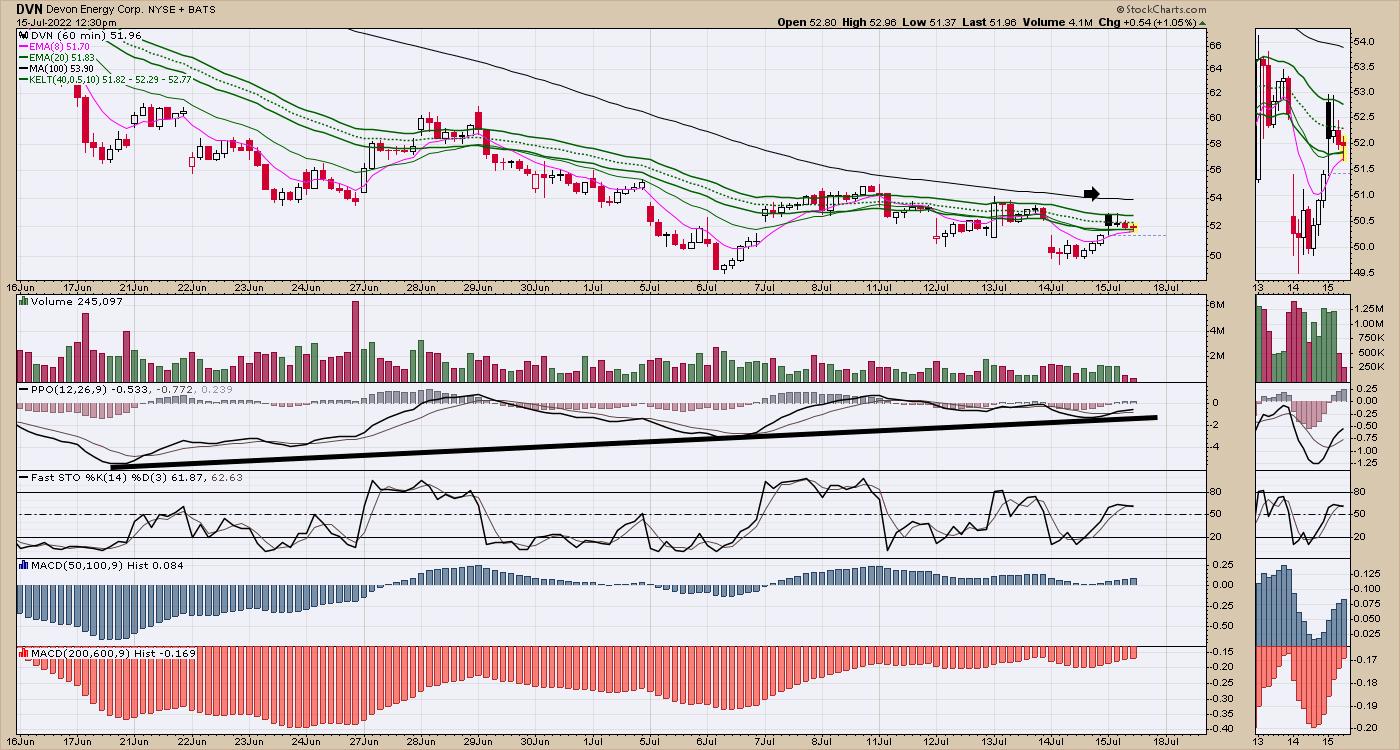The width and height of the screenshot is (1400, 750).
Task: Click the green up-triangle next to Chg
Action: click(1204, 21)
